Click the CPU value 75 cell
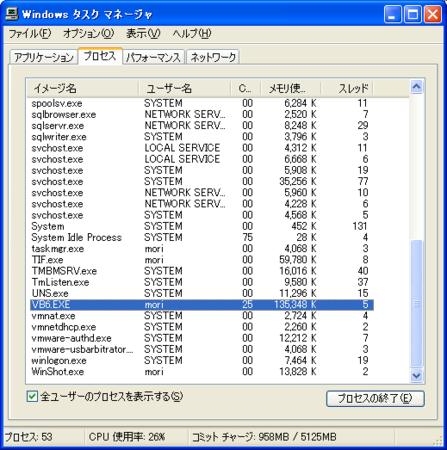Screen dimensions: 447x450 [248, 238]
